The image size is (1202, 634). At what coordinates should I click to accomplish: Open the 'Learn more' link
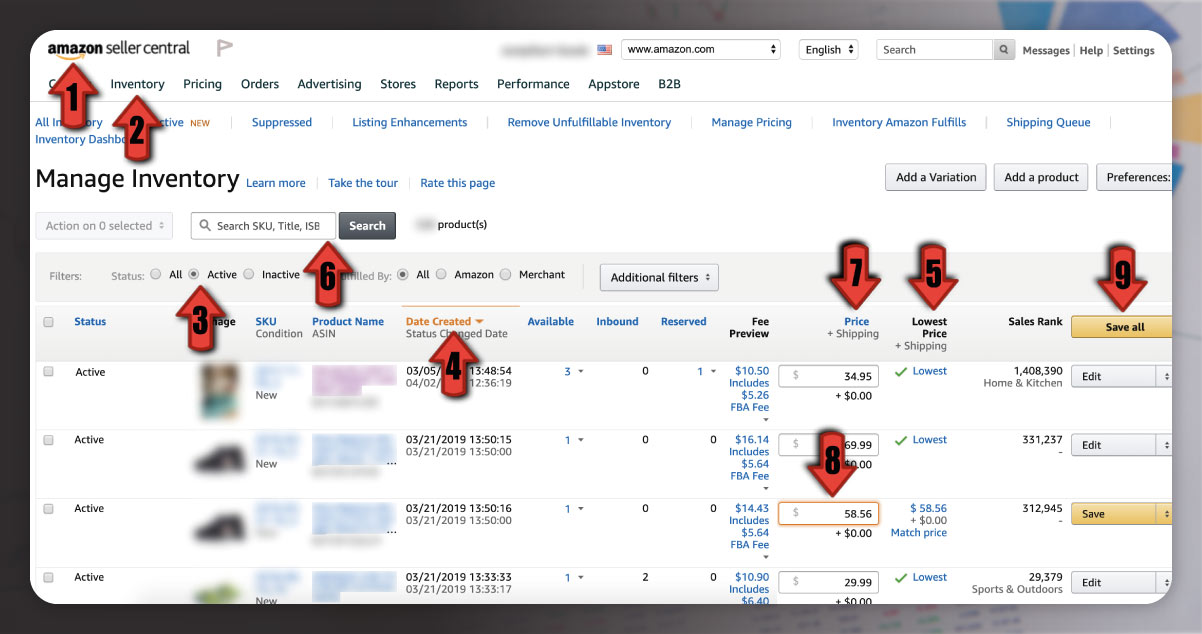click(x=276, y=183)
